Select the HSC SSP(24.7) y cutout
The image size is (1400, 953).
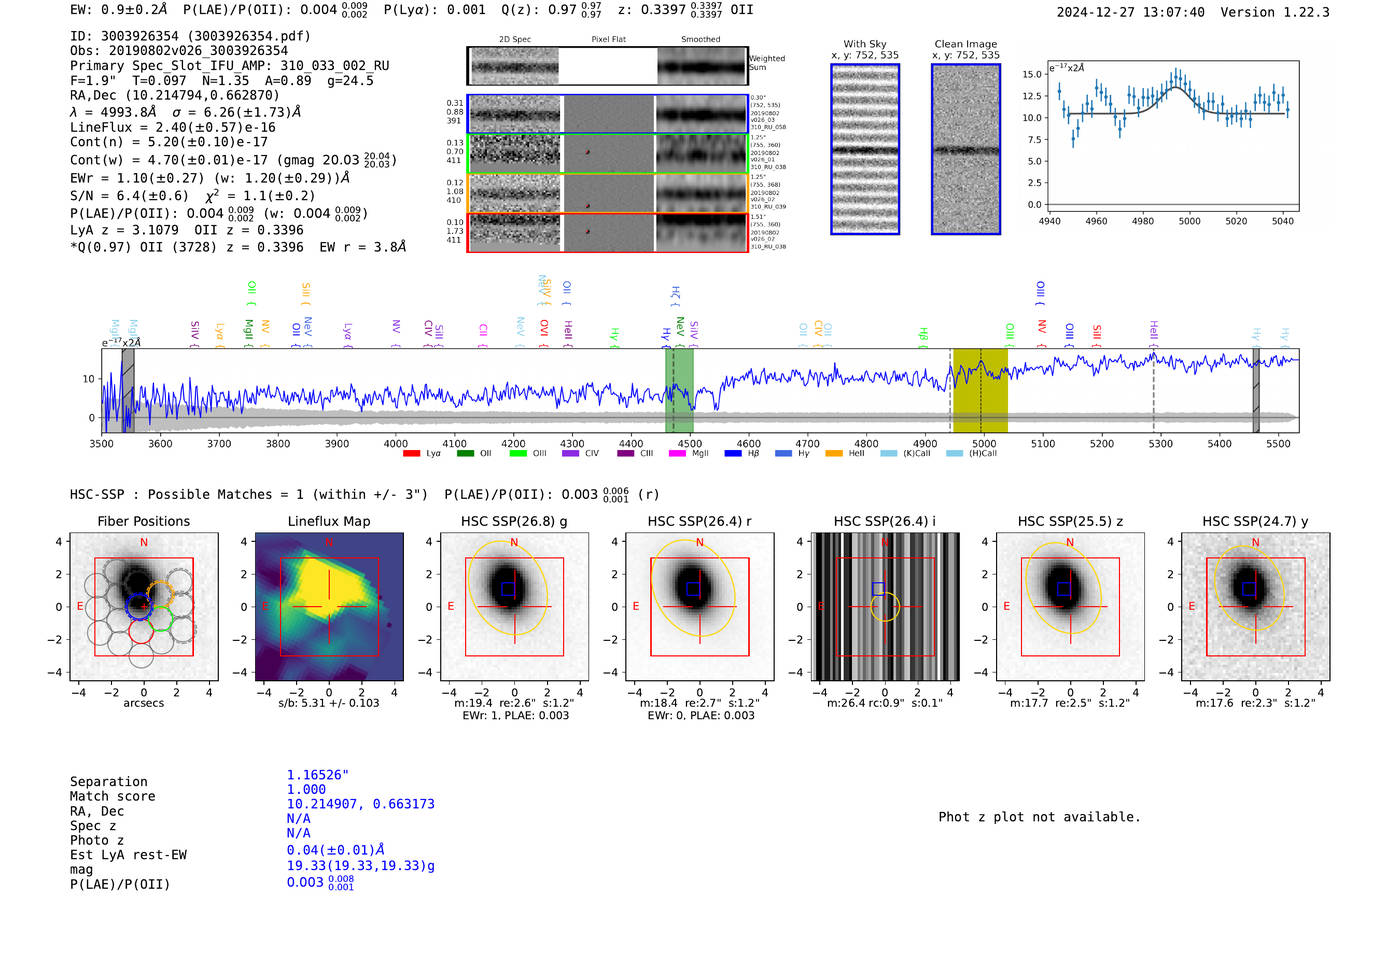coord(1256,606)
